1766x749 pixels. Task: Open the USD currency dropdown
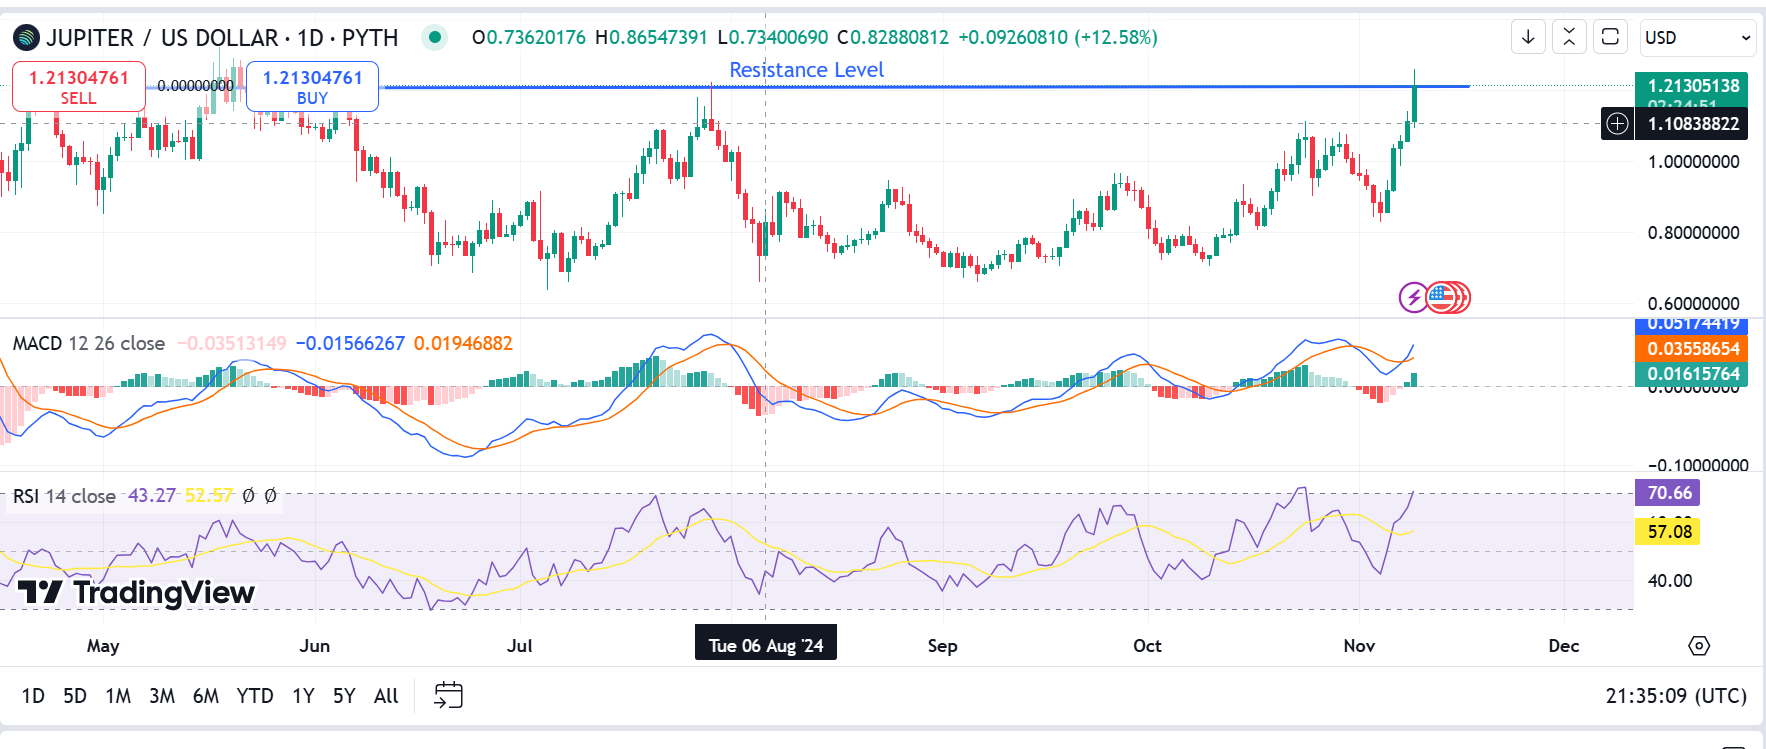click(1697, 37)
